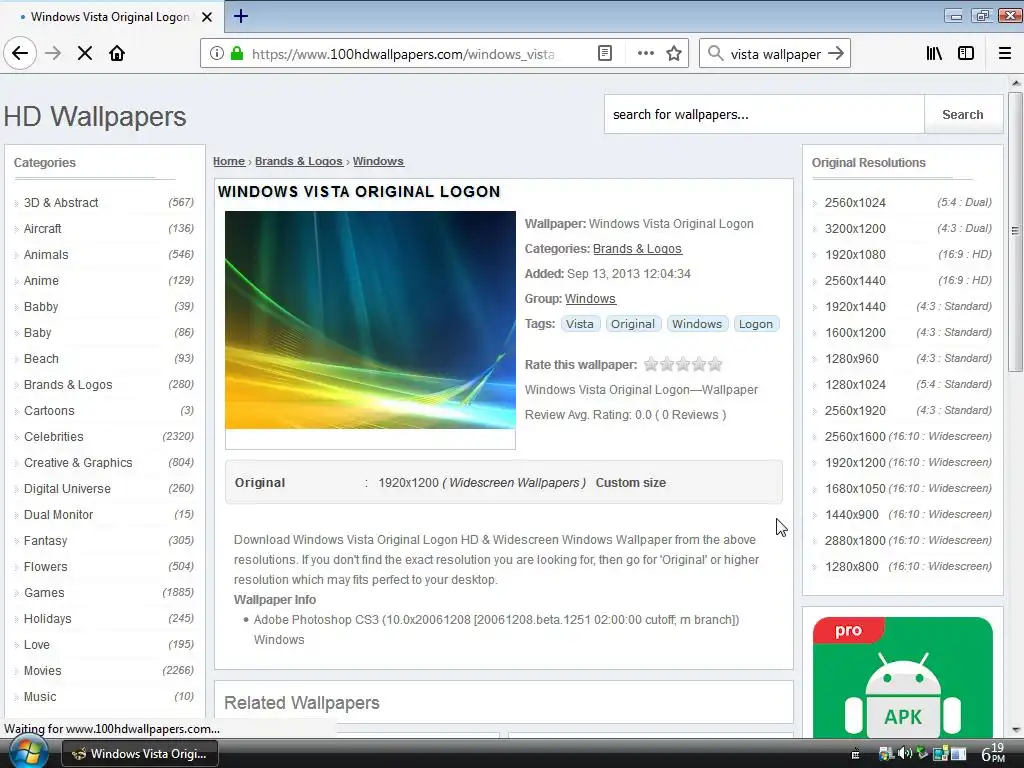
Task: Show site information icon in address bar
Action: click(x=217, y=54)
